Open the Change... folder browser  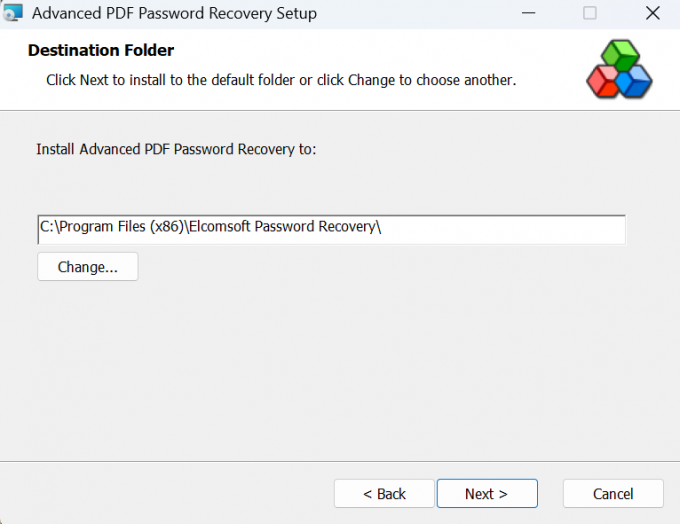[x=88, y=267]
